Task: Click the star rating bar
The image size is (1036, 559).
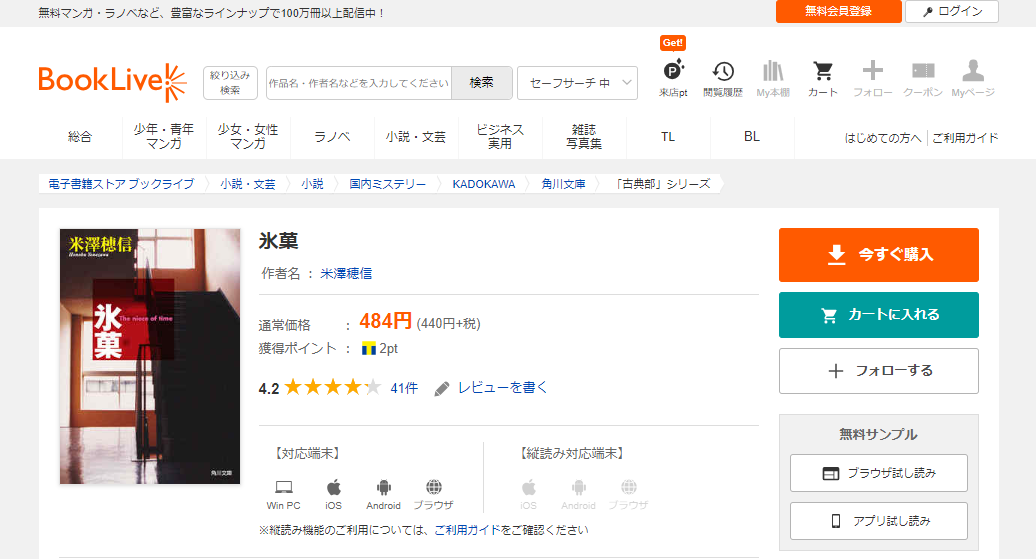Action: (332, 388)
